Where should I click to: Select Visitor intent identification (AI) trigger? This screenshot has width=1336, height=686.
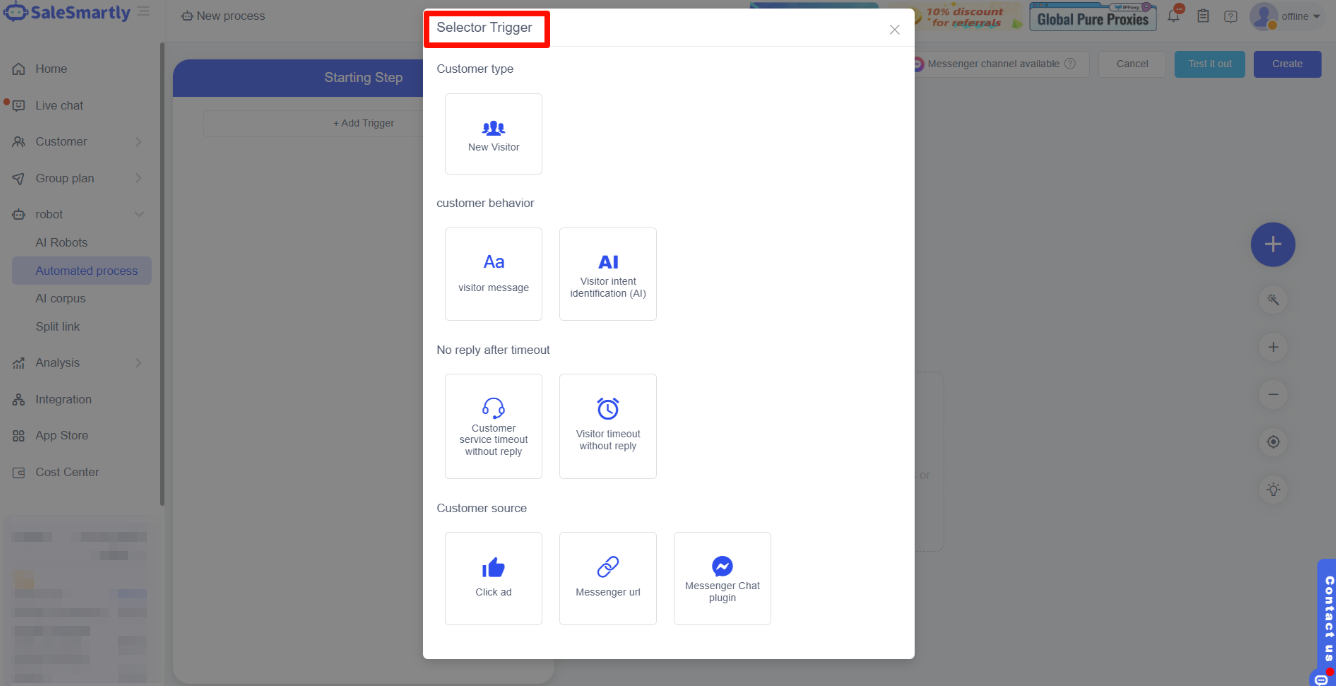click(x=607, y=273)
